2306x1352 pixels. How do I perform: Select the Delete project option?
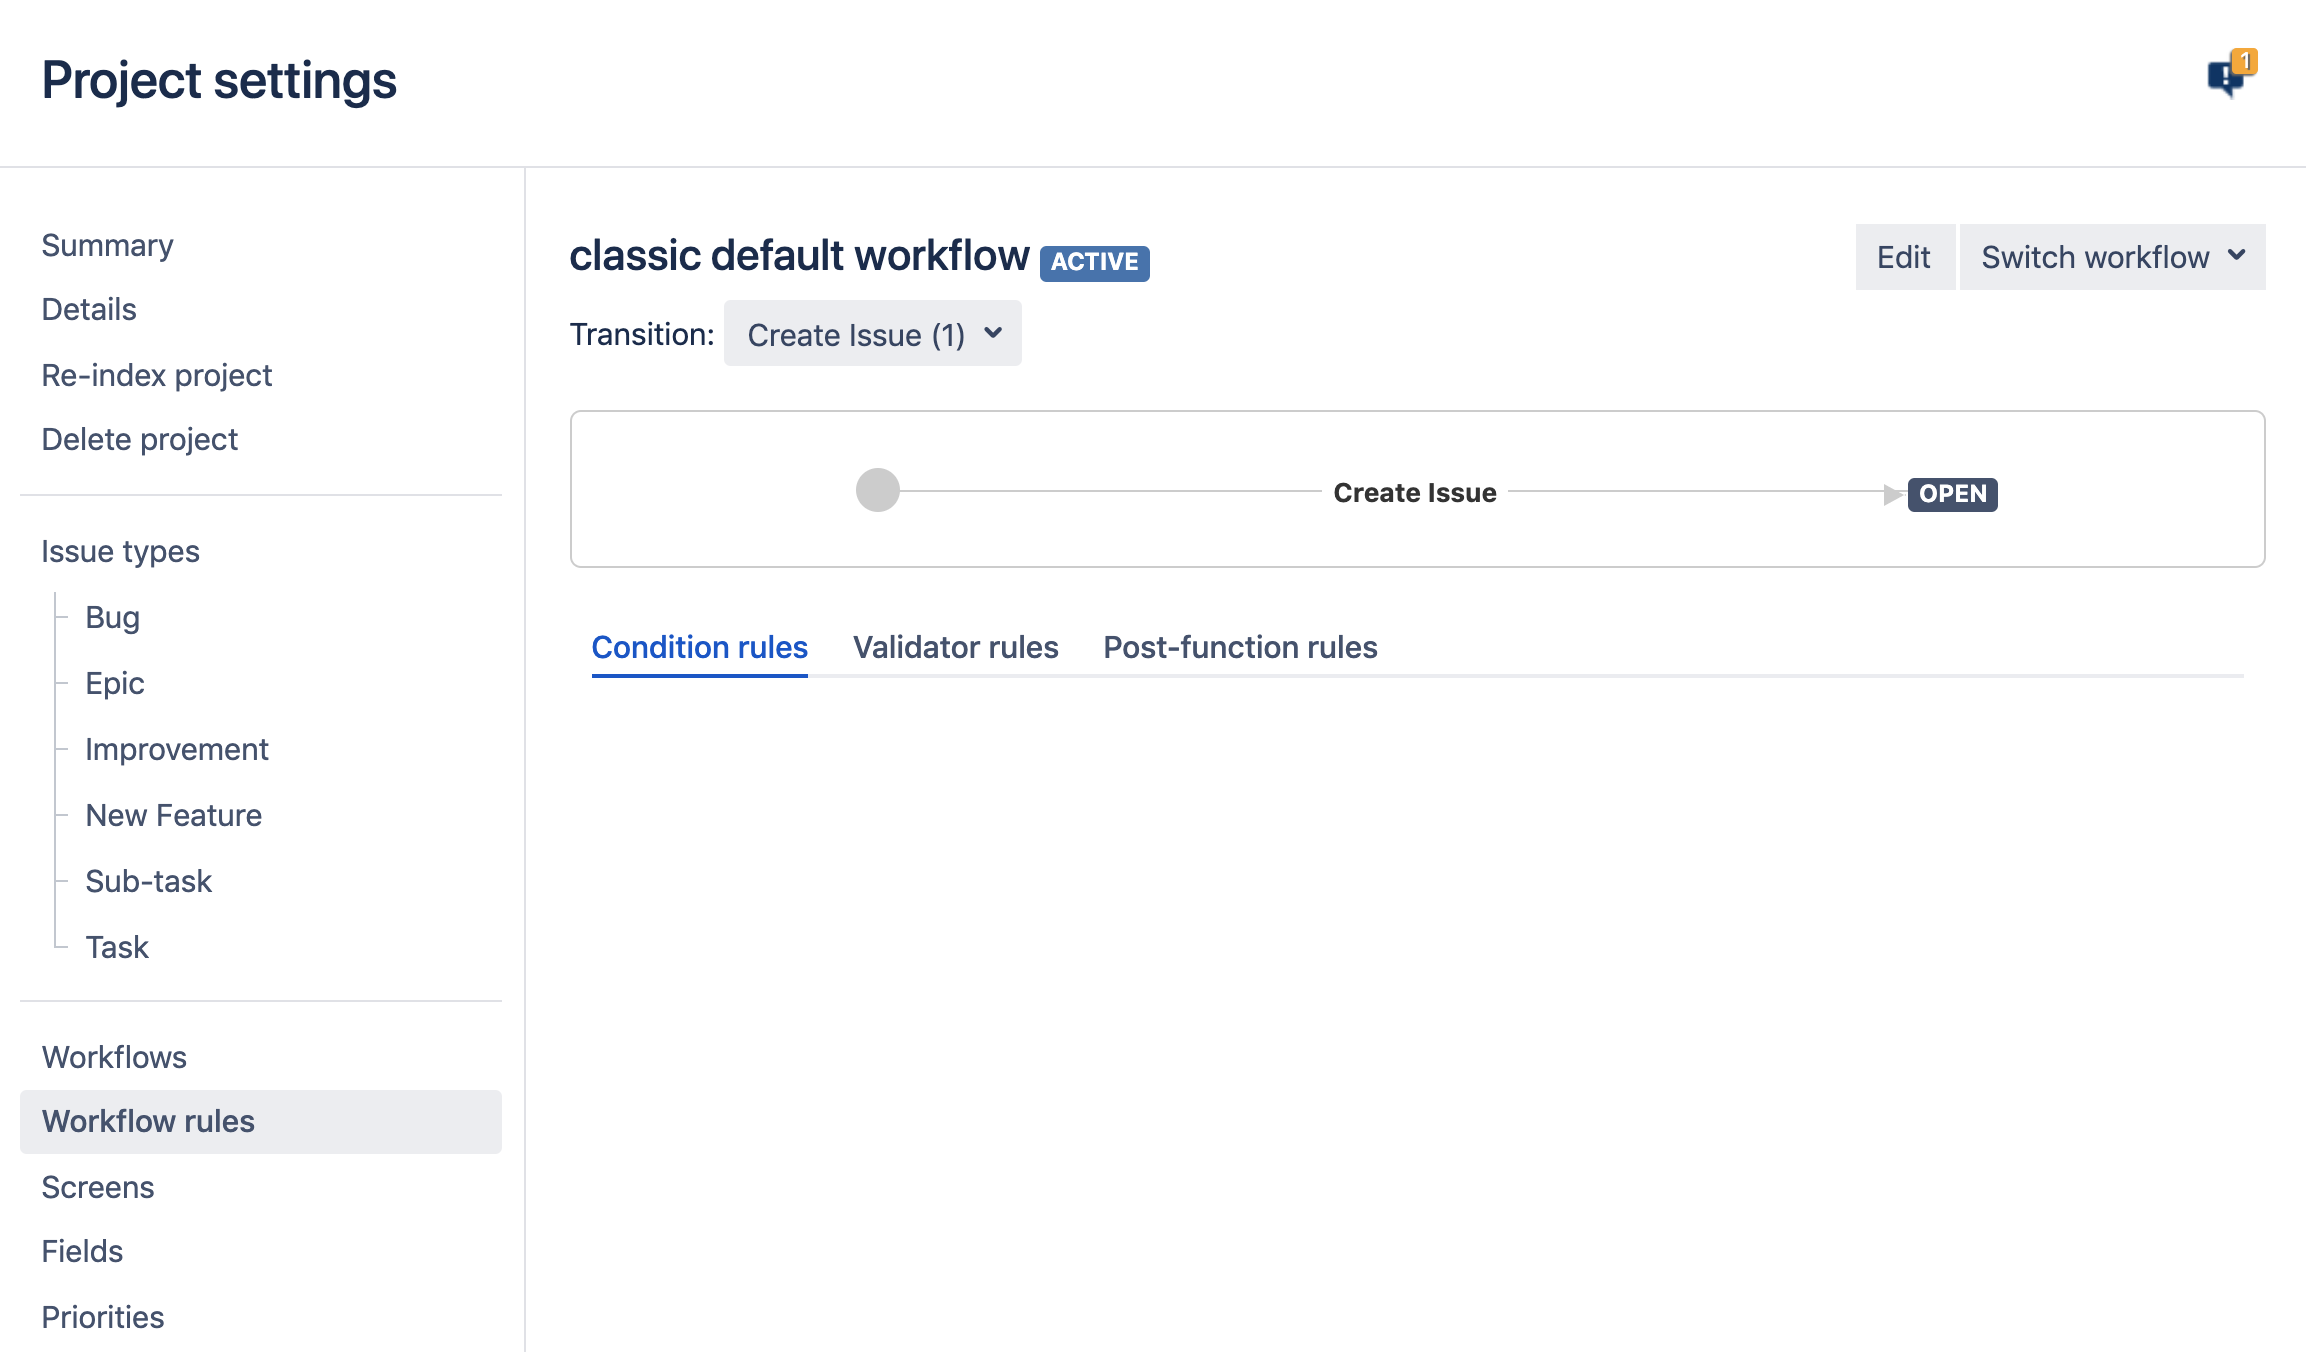click(140, 439)
